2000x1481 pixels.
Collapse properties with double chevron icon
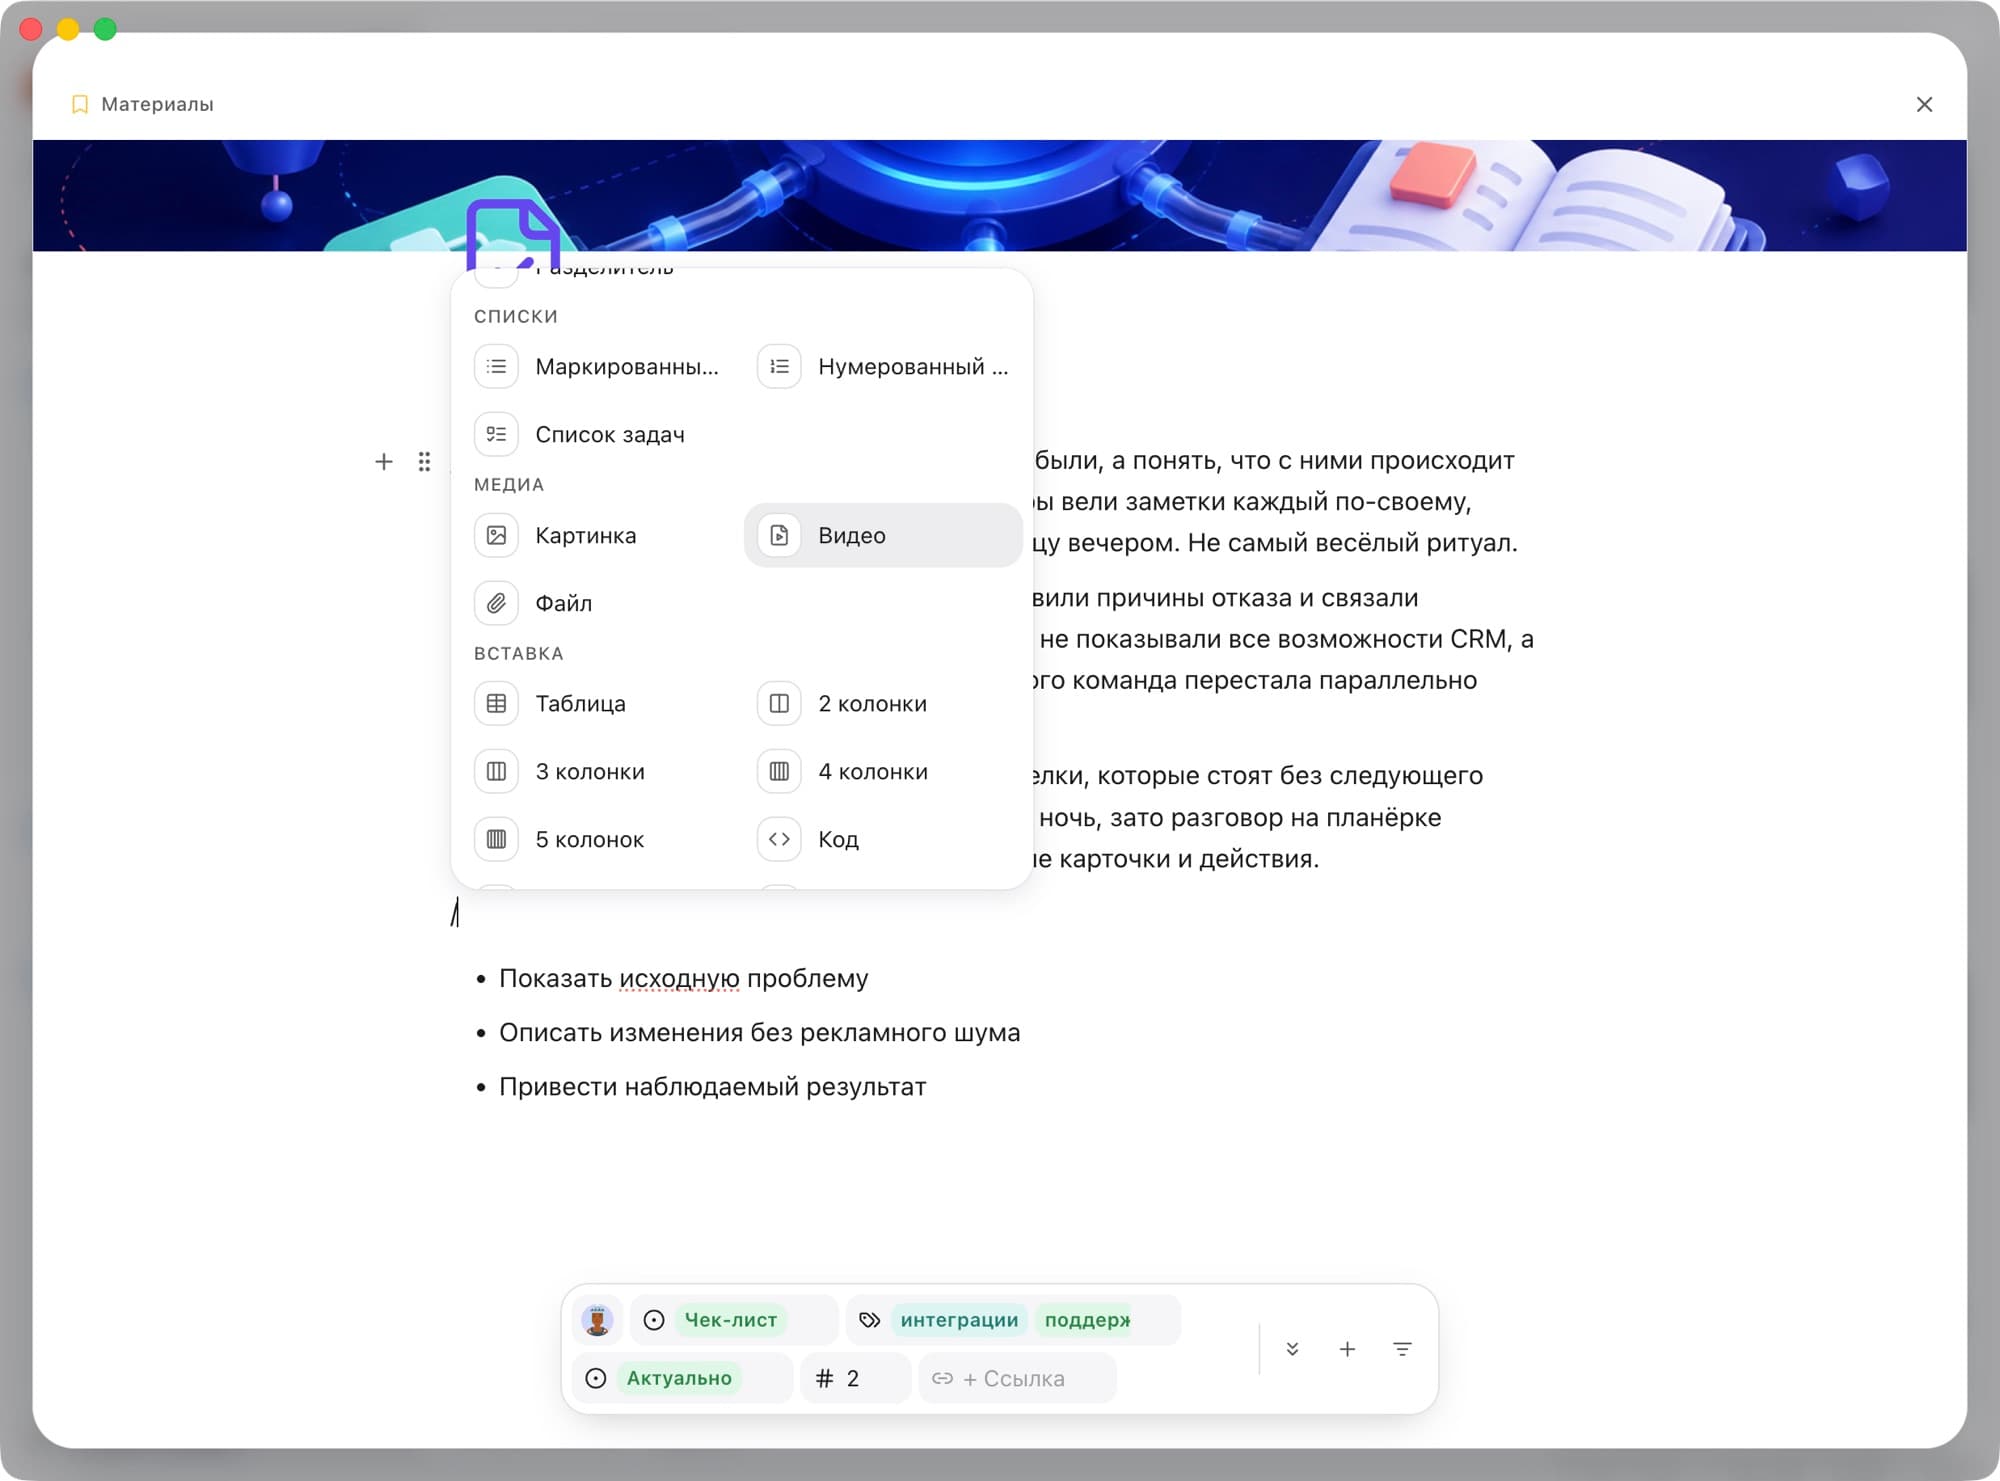tap(1292, 1349)
